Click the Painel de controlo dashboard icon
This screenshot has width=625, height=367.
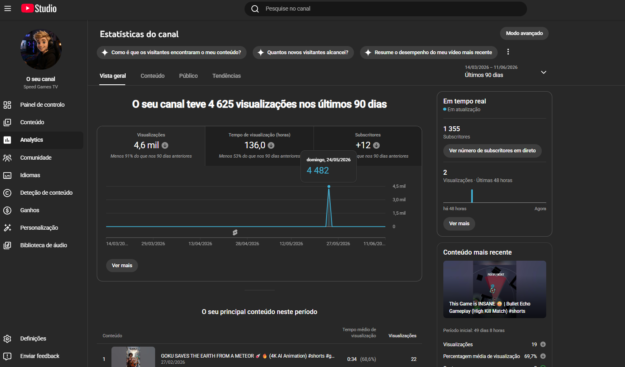pyautogui.click(x=7, y=105)
